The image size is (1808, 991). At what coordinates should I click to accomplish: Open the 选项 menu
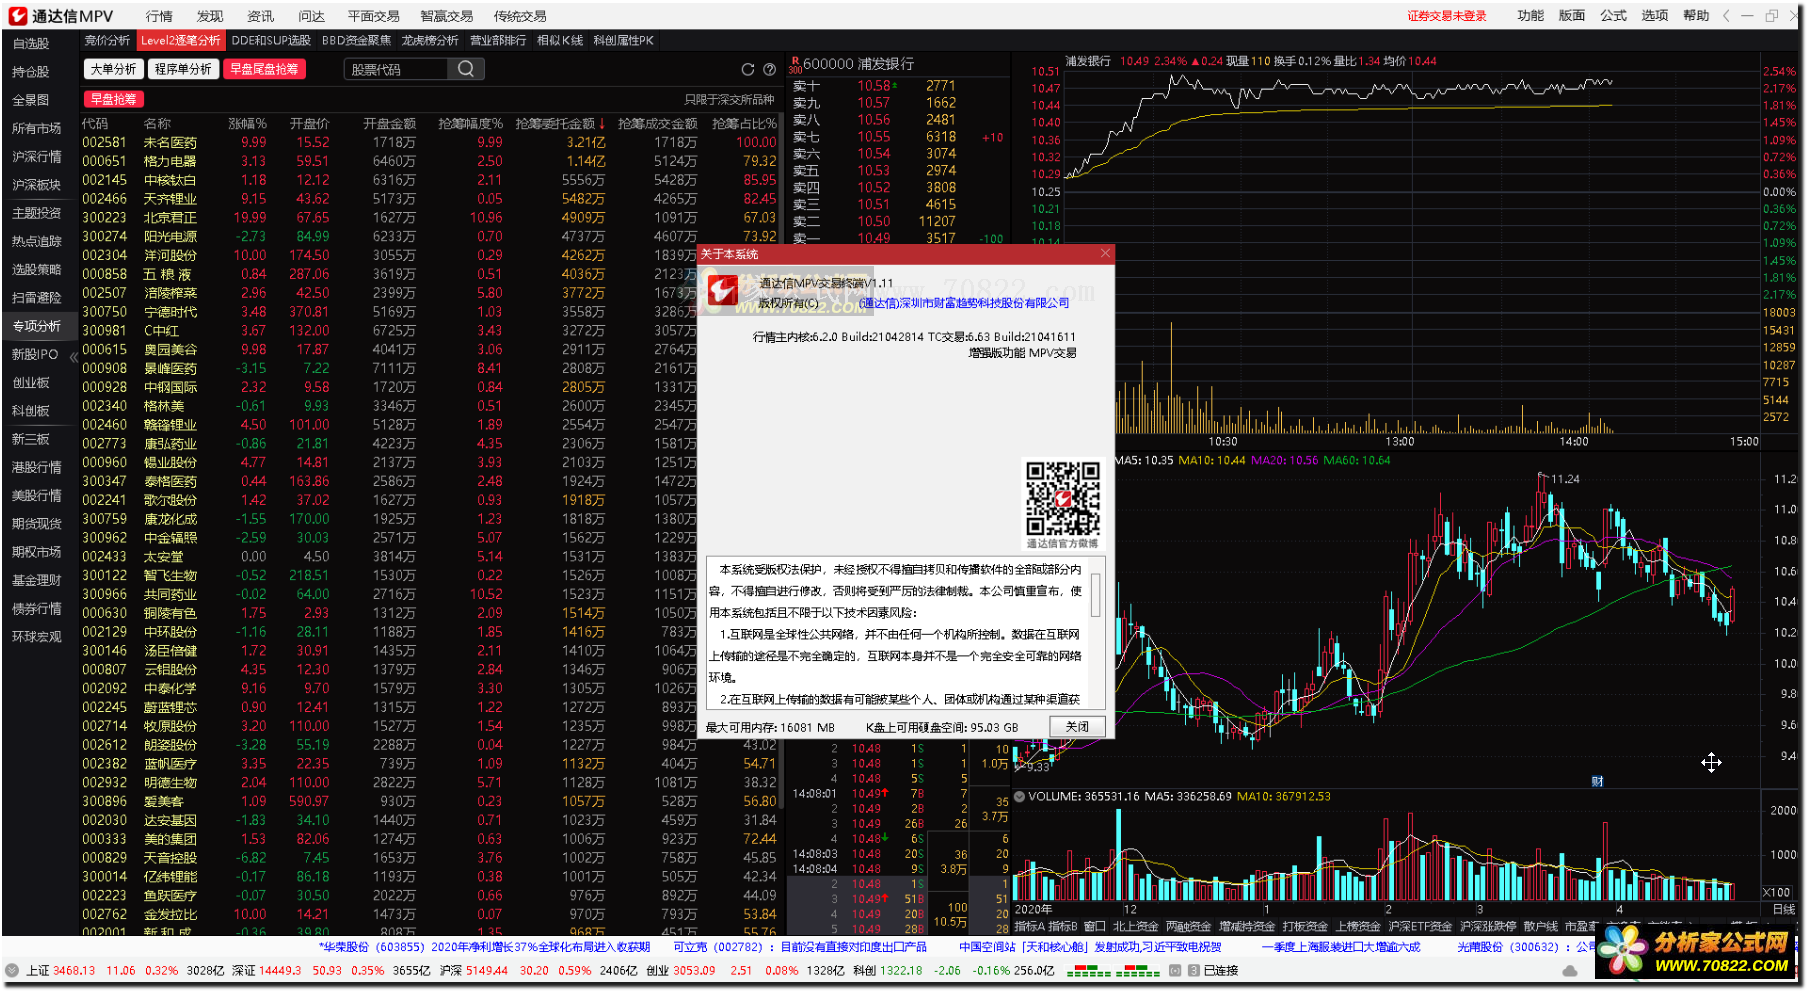(x=1655, y=16)
